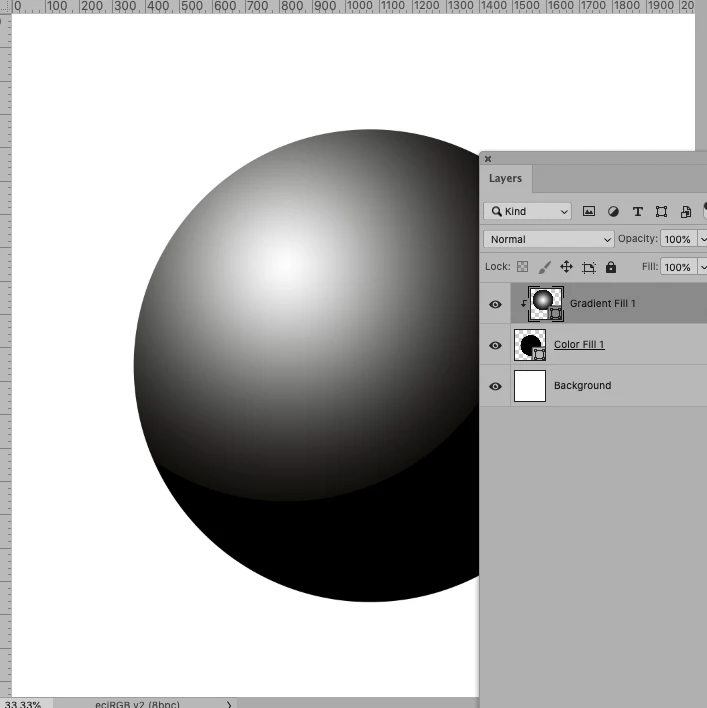Hide the Background layer
707x708 pixels.
(x=495, y=386)
